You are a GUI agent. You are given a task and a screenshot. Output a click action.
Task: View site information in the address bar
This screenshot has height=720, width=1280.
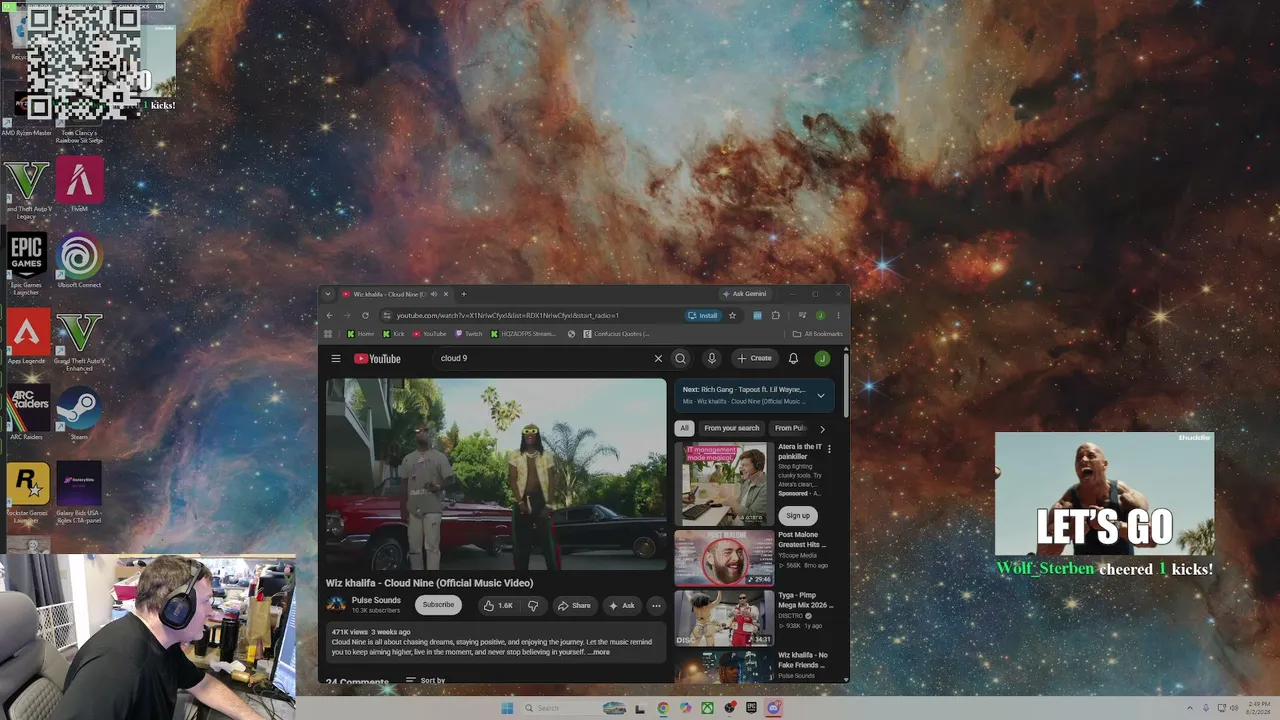[386, 316]
